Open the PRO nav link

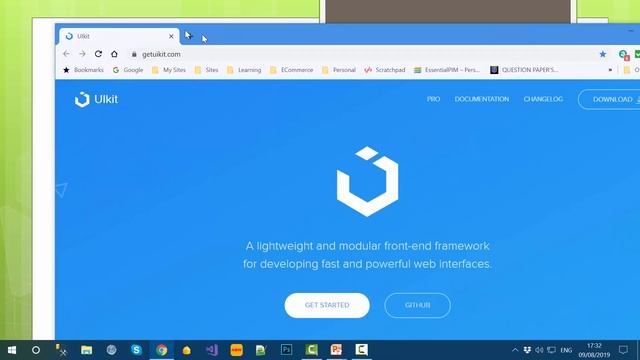click(433, 99)
